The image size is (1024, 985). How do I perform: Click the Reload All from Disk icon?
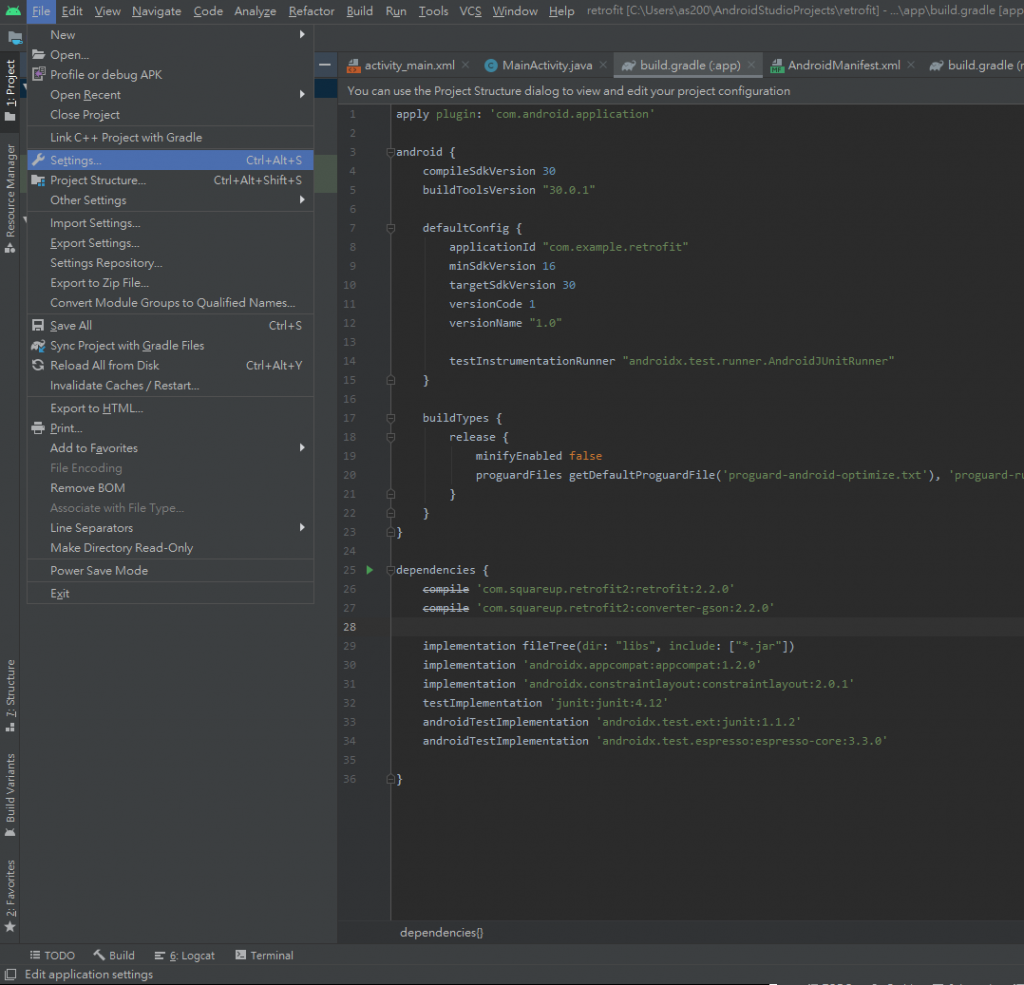click(39, 365)
